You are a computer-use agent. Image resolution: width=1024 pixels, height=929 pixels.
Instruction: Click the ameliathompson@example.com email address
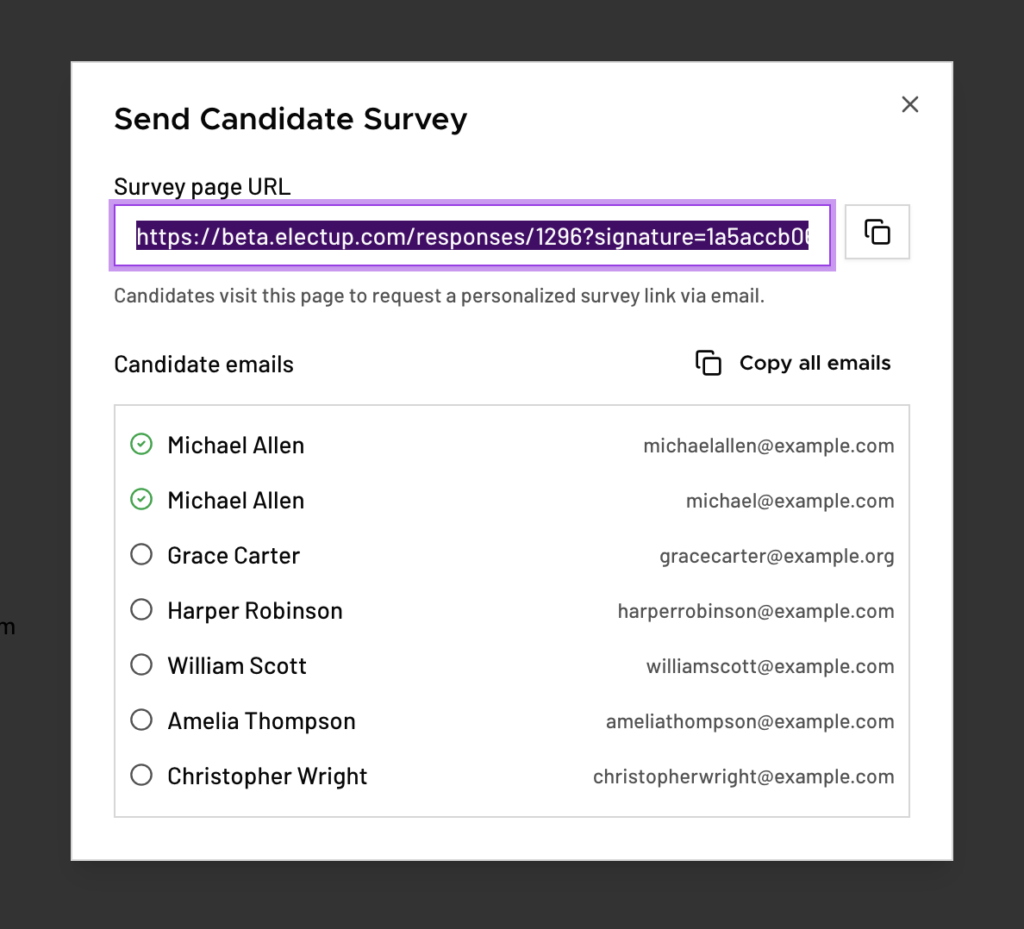click(749, 721)
